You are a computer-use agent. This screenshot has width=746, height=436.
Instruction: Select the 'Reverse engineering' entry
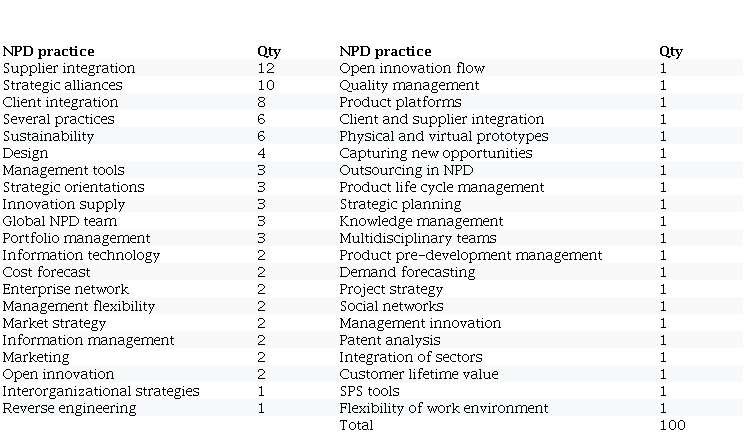click(x=70, y=408)
